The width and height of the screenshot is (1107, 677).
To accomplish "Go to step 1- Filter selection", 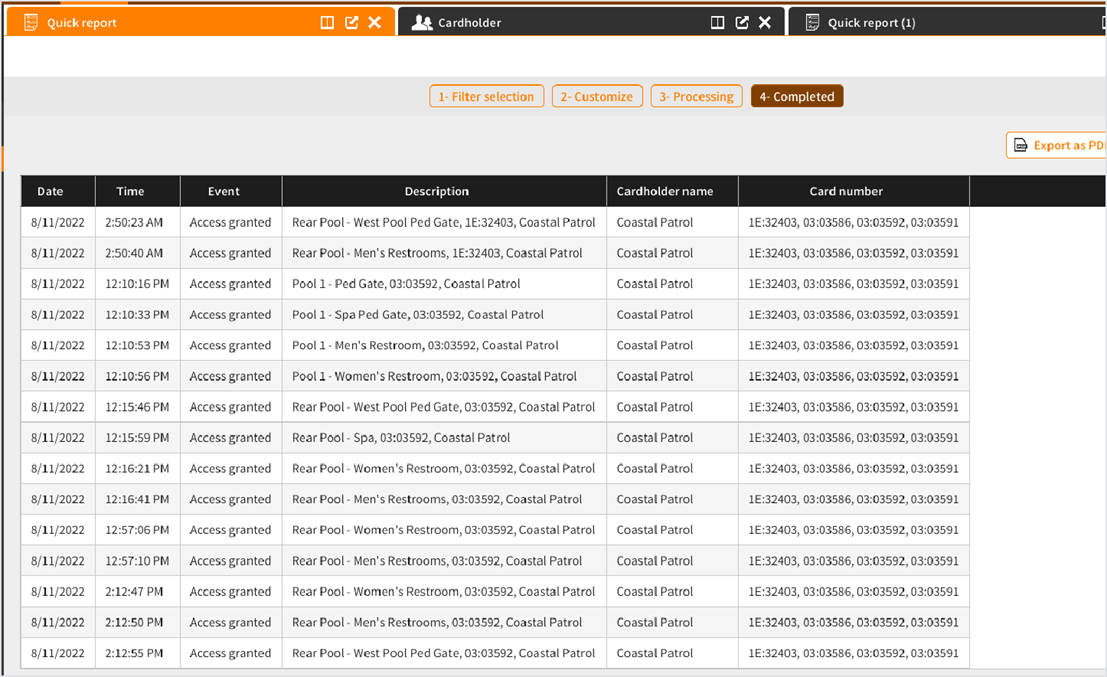I will pos(487,97).
